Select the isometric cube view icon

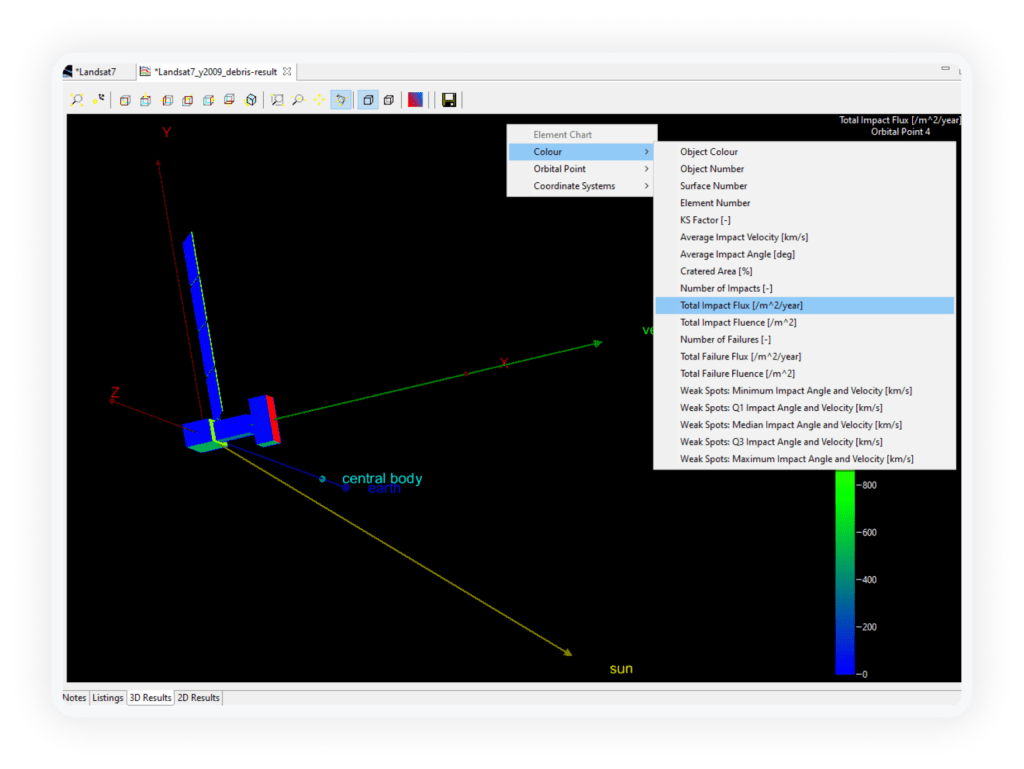point(251,100)
